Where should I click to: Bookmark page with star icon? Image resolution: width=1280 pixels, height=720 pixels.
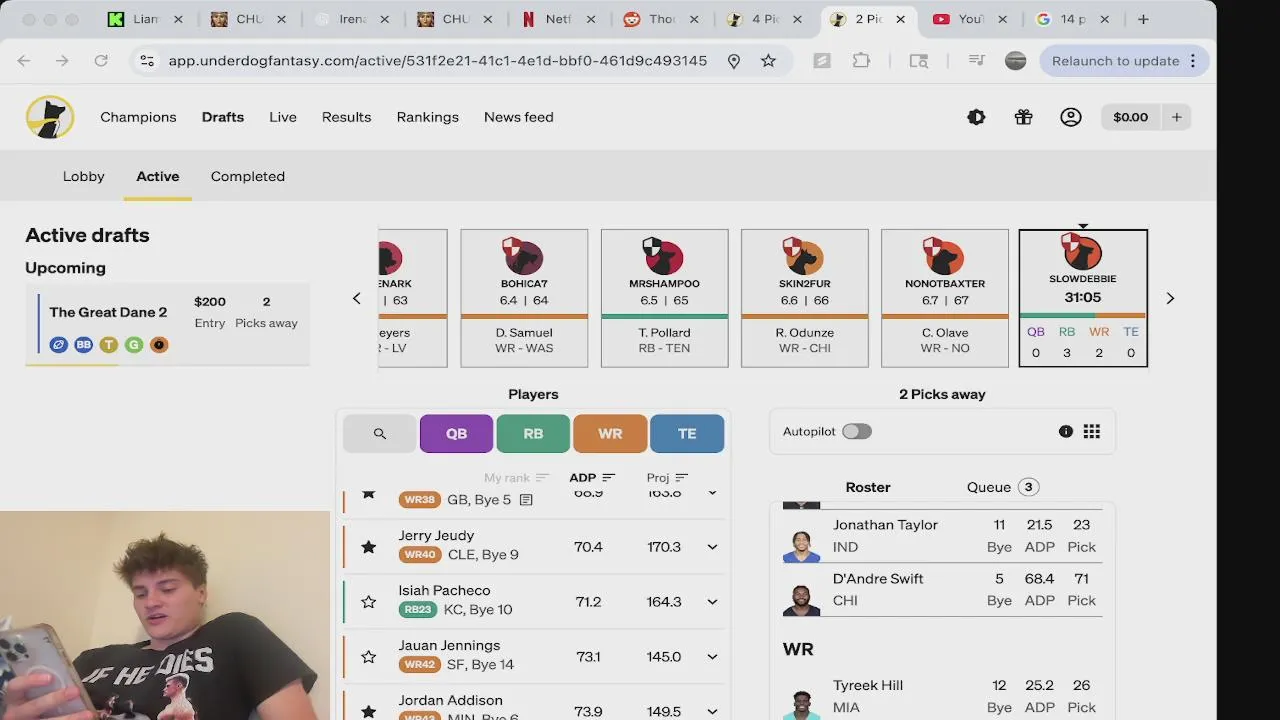tap(768, 61)
